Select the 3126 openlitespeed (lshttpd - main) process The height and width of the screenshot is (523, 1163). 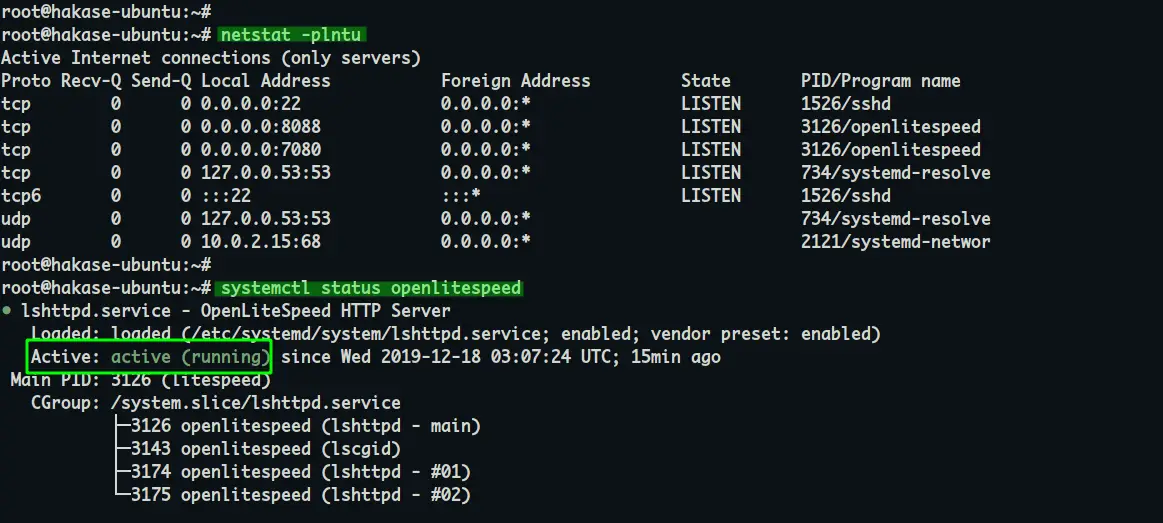pyautogui.click(x=305, y=426)
